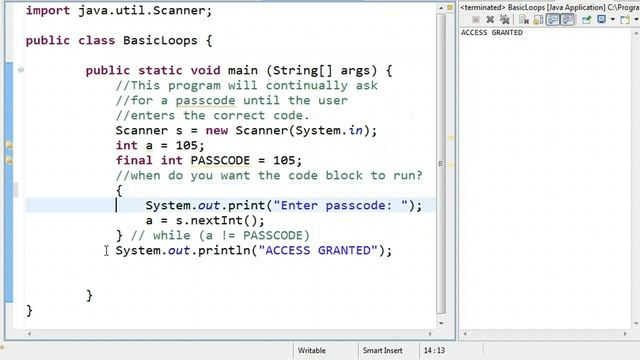The height and width of the screenshot is (360, 640).
Task: Click the terminated BasicLooops console title
Action: [550, 7]
